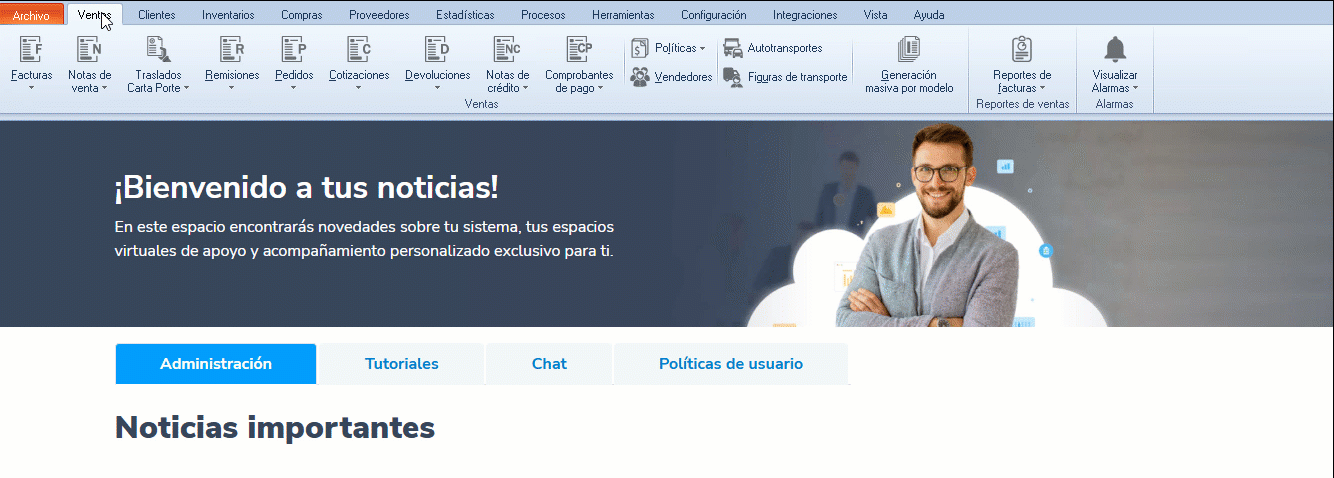Select the Traslados Carta Porte icon
Screen dimensions: 1334x478
(x=158, y=49)
